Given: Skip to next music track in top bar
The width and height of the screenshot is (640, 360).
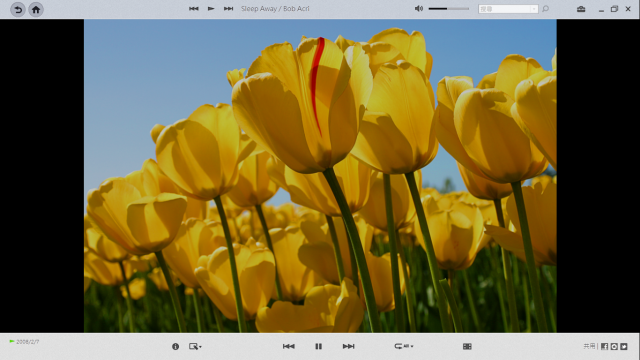Looking at the screenshot, I should [x=228, y=9].
